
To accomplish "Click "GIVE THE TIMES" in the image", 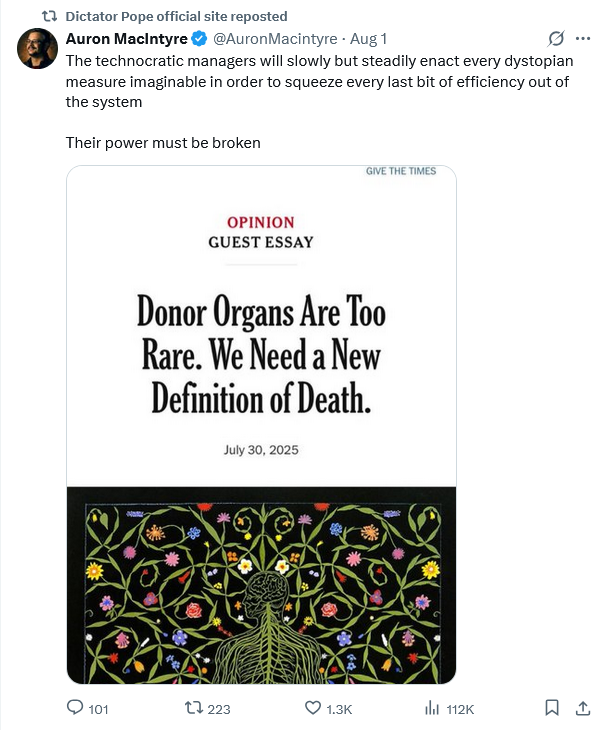I will click(x=401, y=171).
